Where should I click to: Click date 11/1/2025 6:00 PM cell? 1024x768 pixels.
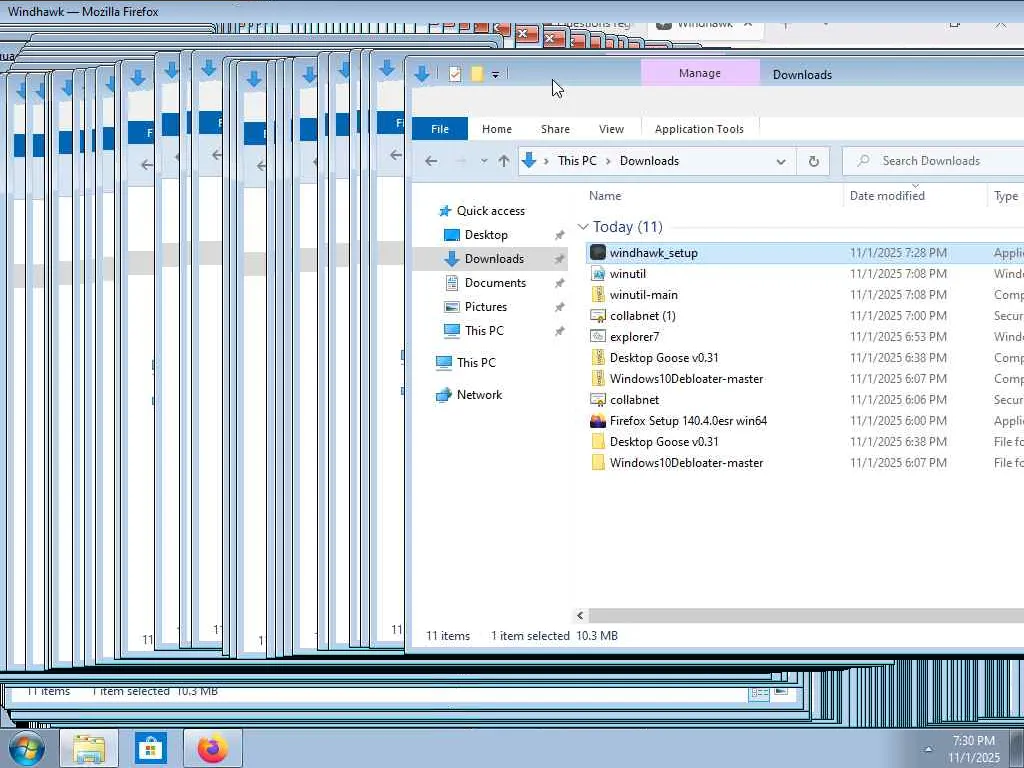898,421
